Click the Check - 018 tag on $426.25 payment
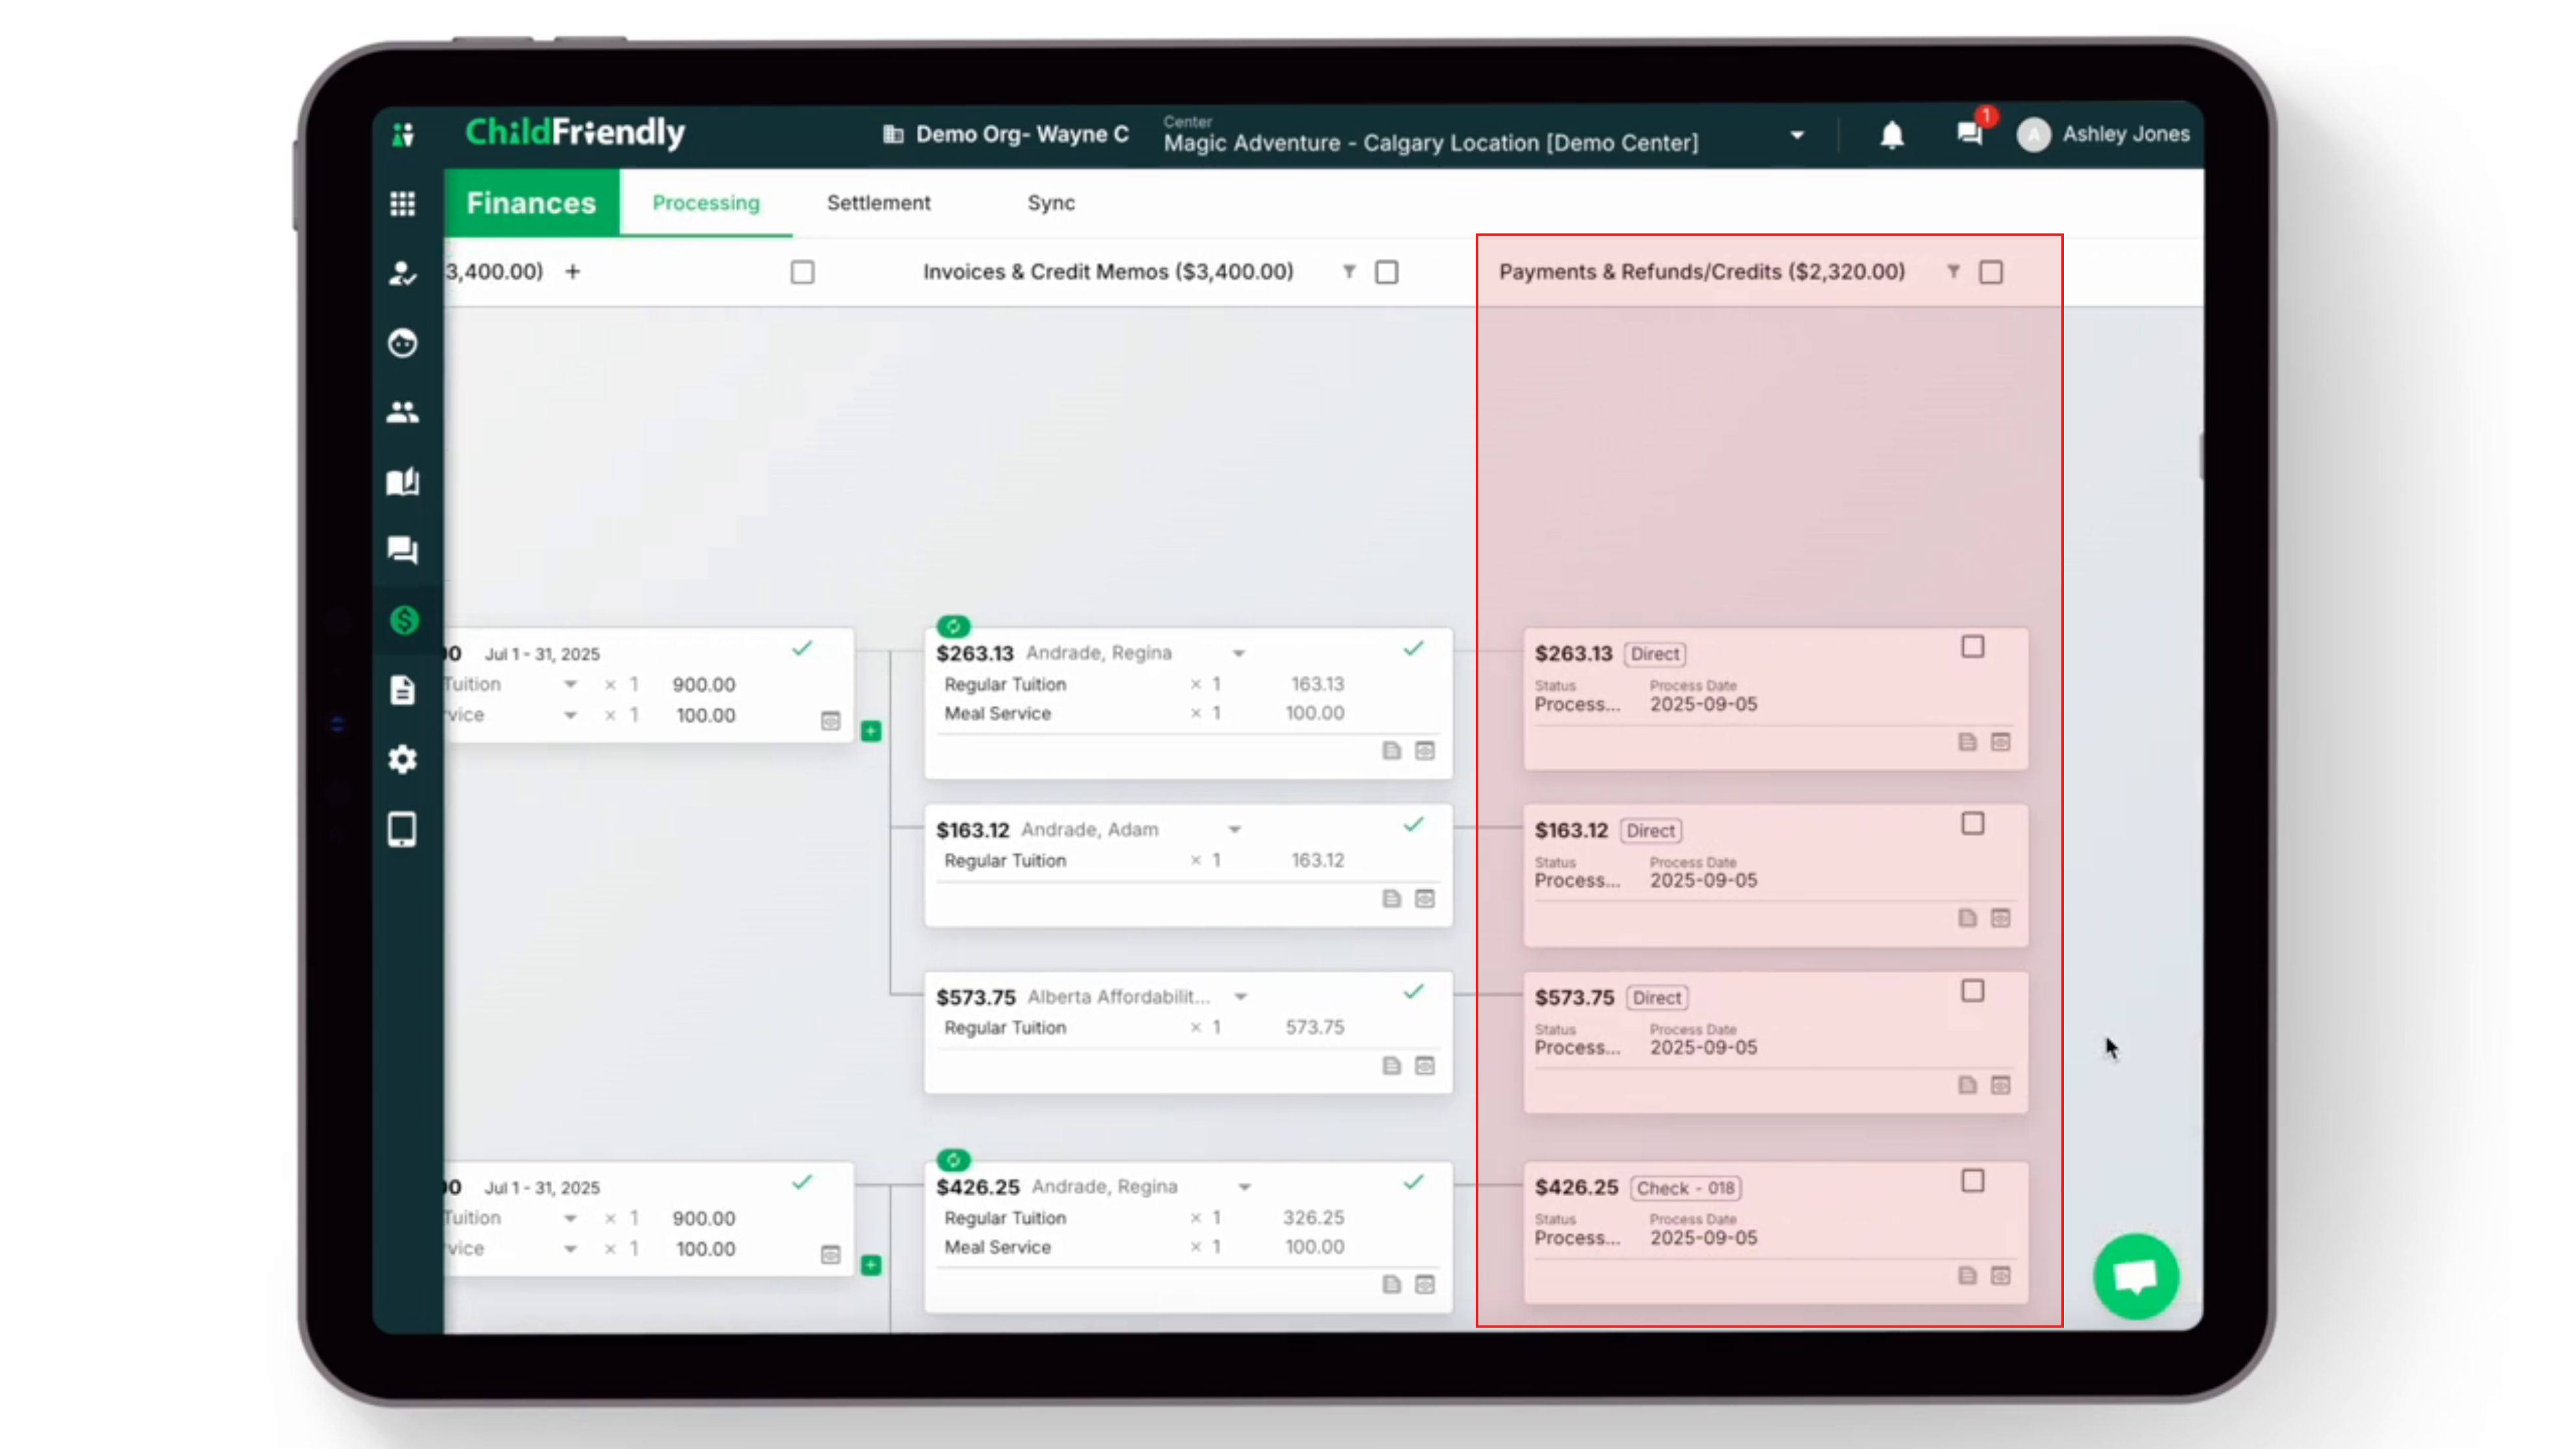 pos(1686,1188)
